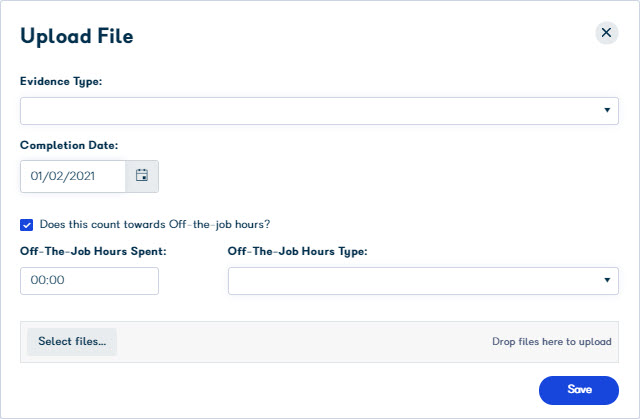Screen dimensions: 640x419
Task: Close the Upload File dialog
Action: (x=606, y=33)
